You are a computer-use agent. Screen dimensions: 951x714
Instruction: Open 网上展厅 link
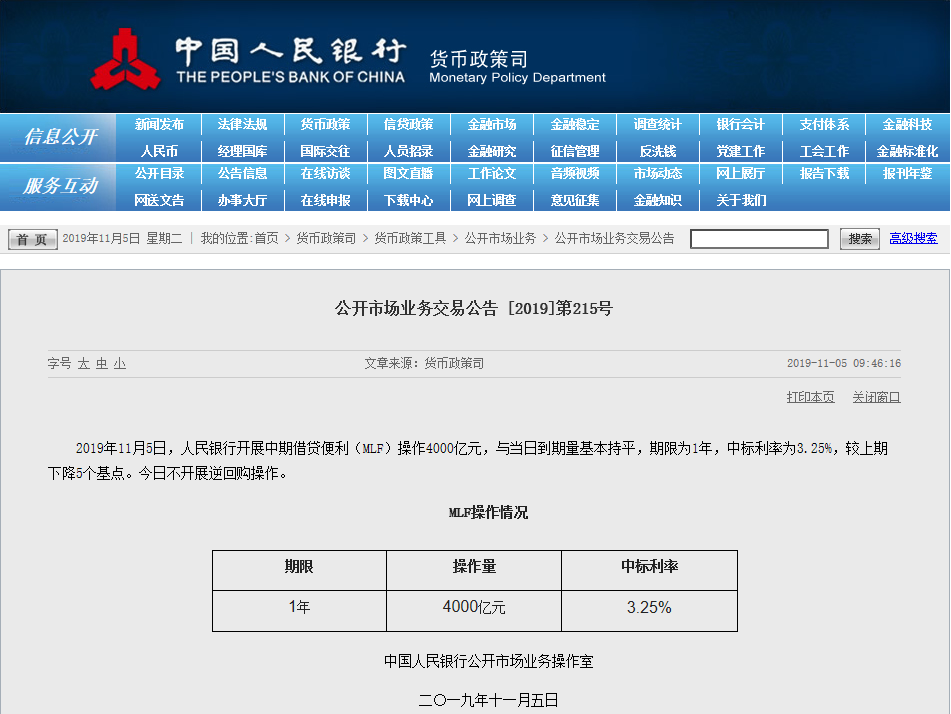741,173
